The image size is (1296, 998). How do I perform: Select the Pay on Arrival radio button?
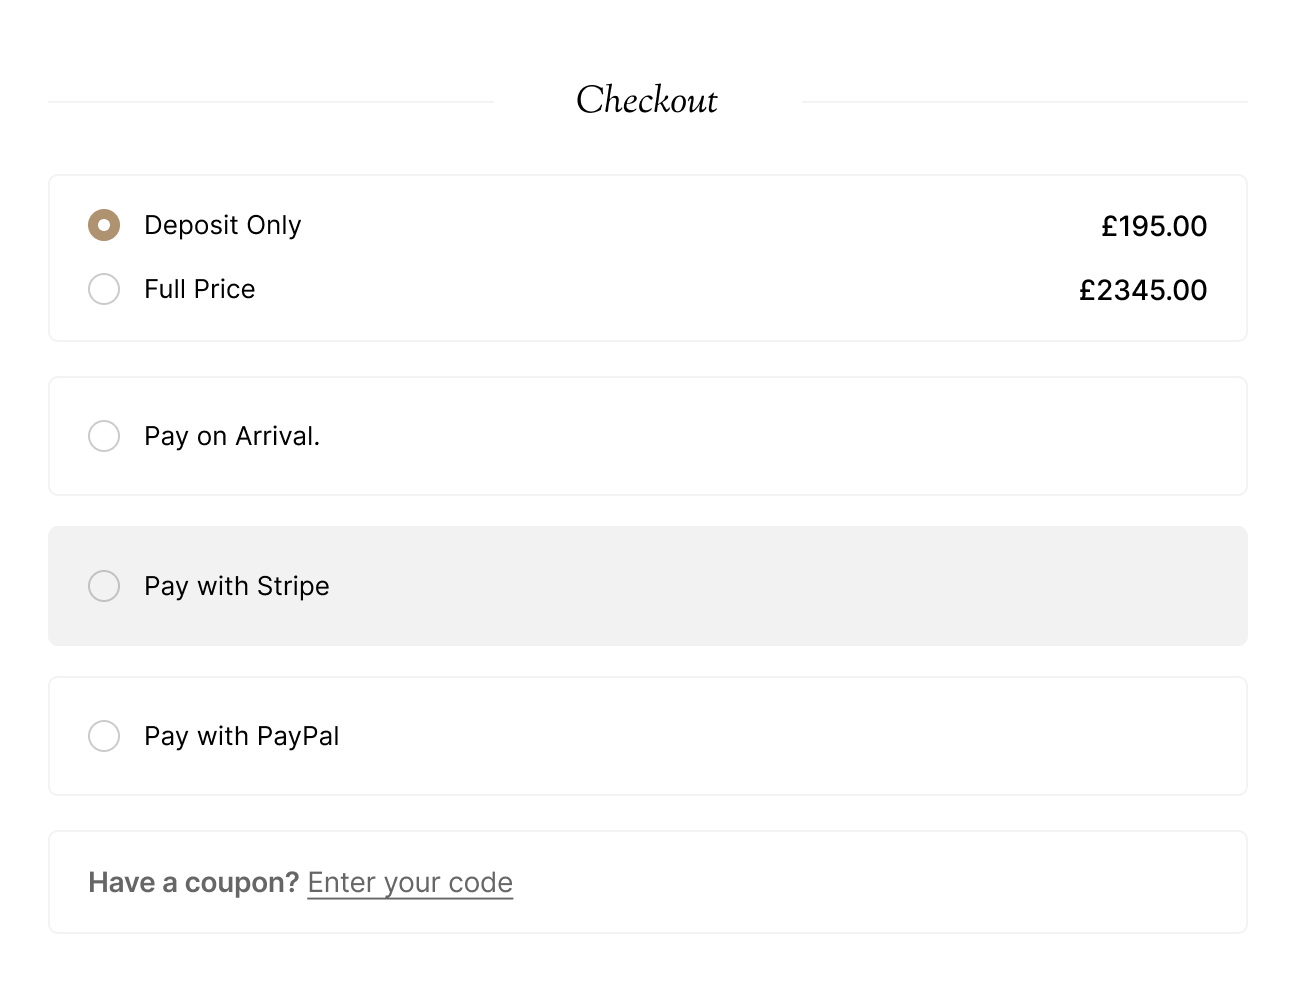104,436
